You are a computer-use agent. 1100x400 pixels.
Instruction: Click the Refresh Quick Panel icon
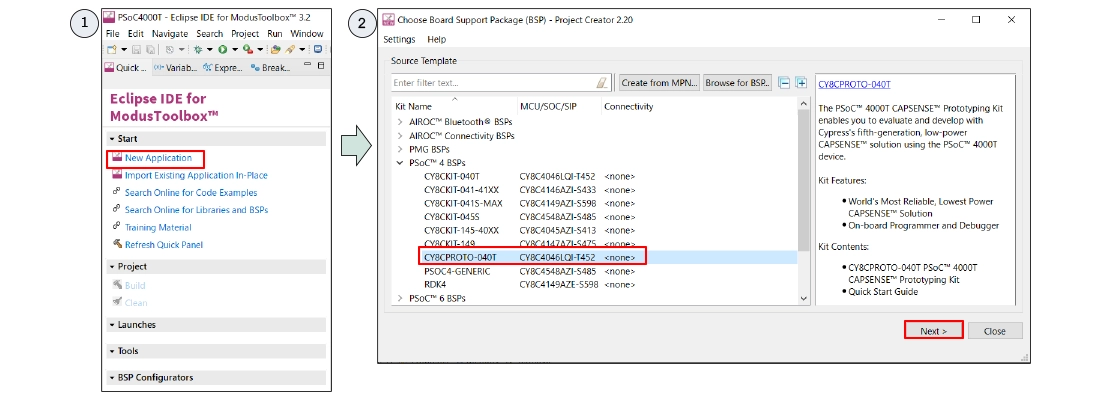pyautogui.click(x=117, y=244)
